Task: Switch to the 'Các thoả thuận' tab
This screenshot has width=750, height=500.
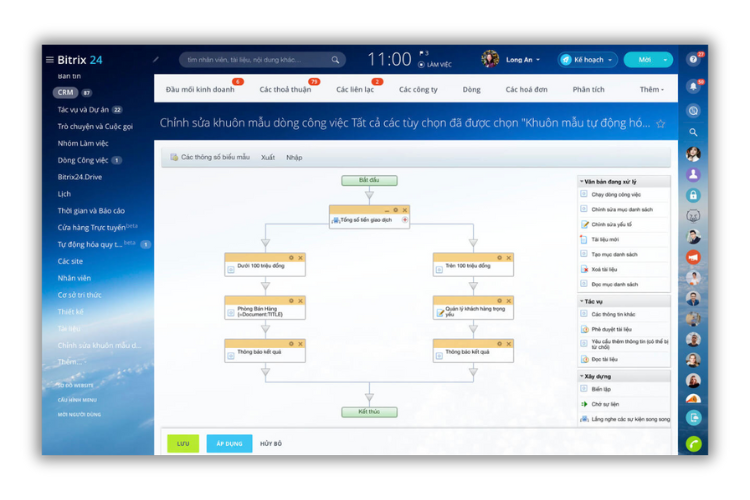Action: click(x=285, y=89)
